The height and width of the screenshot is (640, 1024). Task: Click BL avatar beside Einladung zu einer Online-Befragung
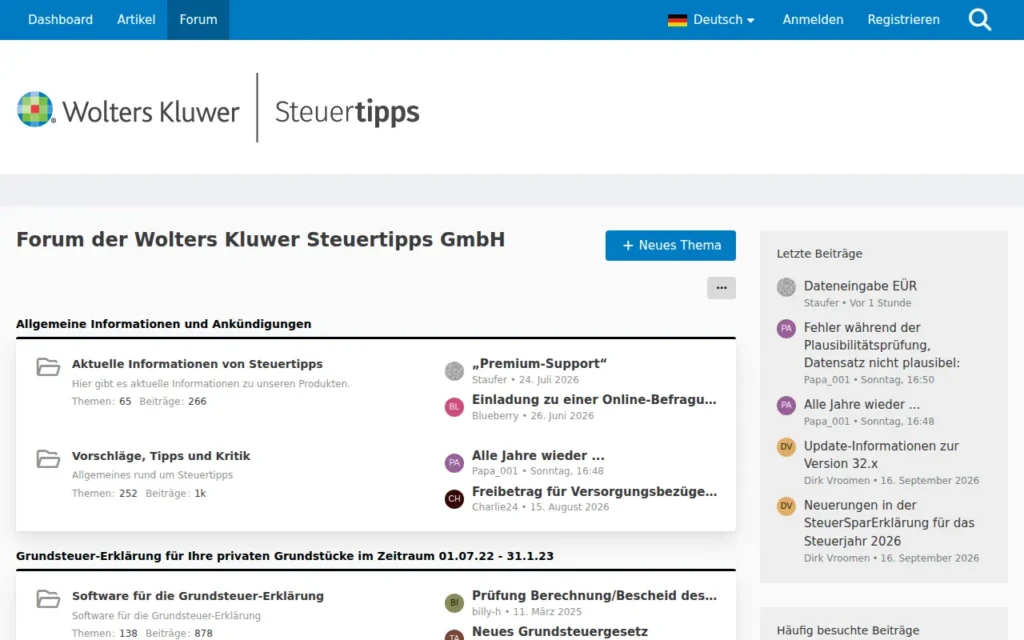tap(455, 407)
